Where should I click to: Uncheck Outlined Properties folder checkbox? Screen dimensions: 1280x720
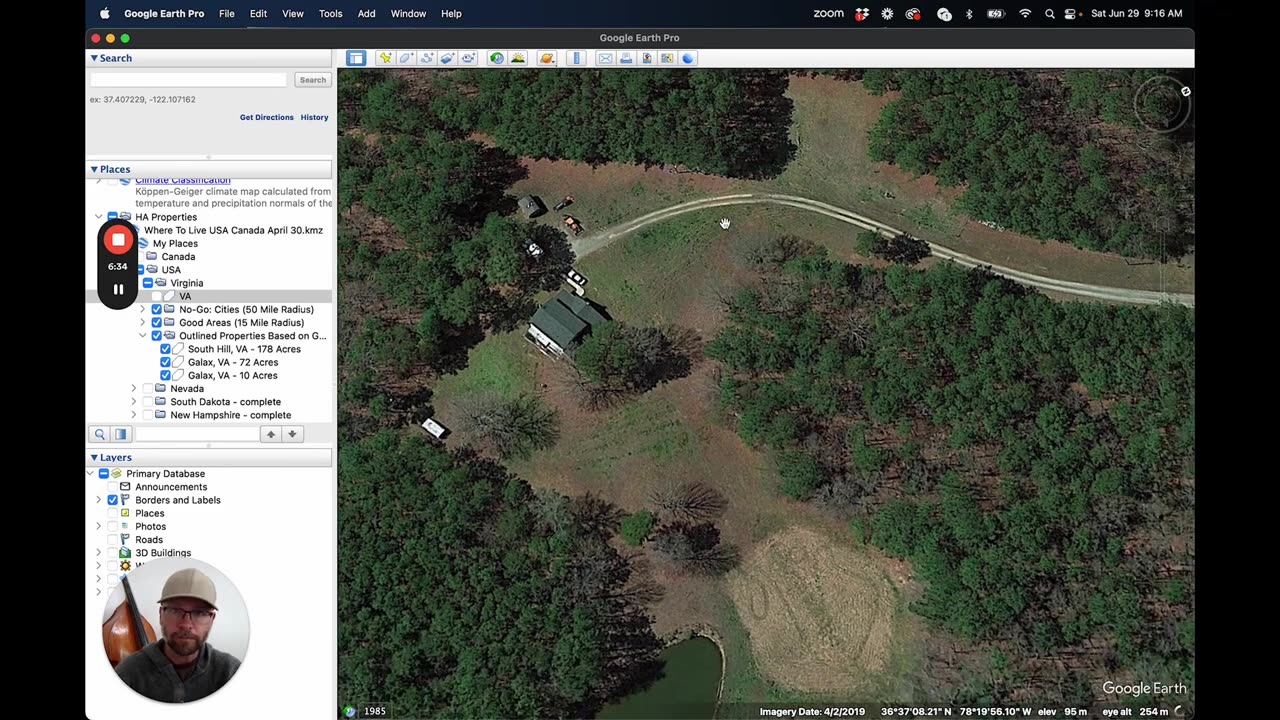156,336
